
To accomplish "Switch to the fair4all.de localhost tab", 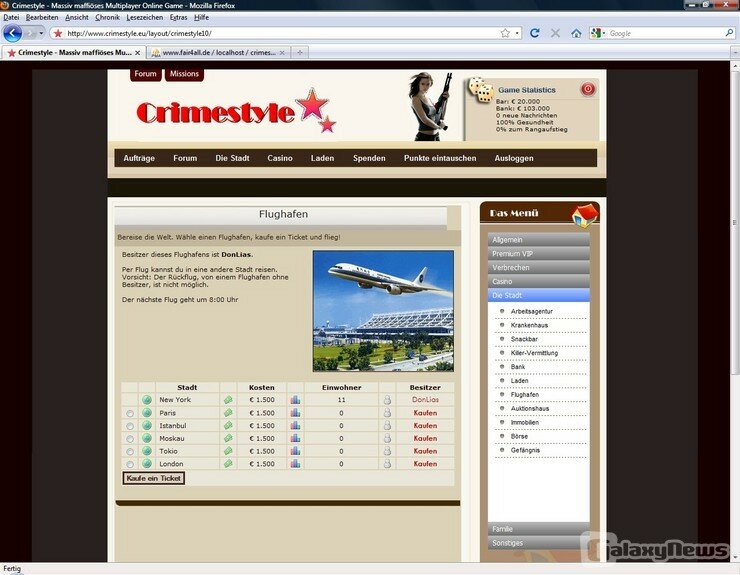I will pos(218,53).
